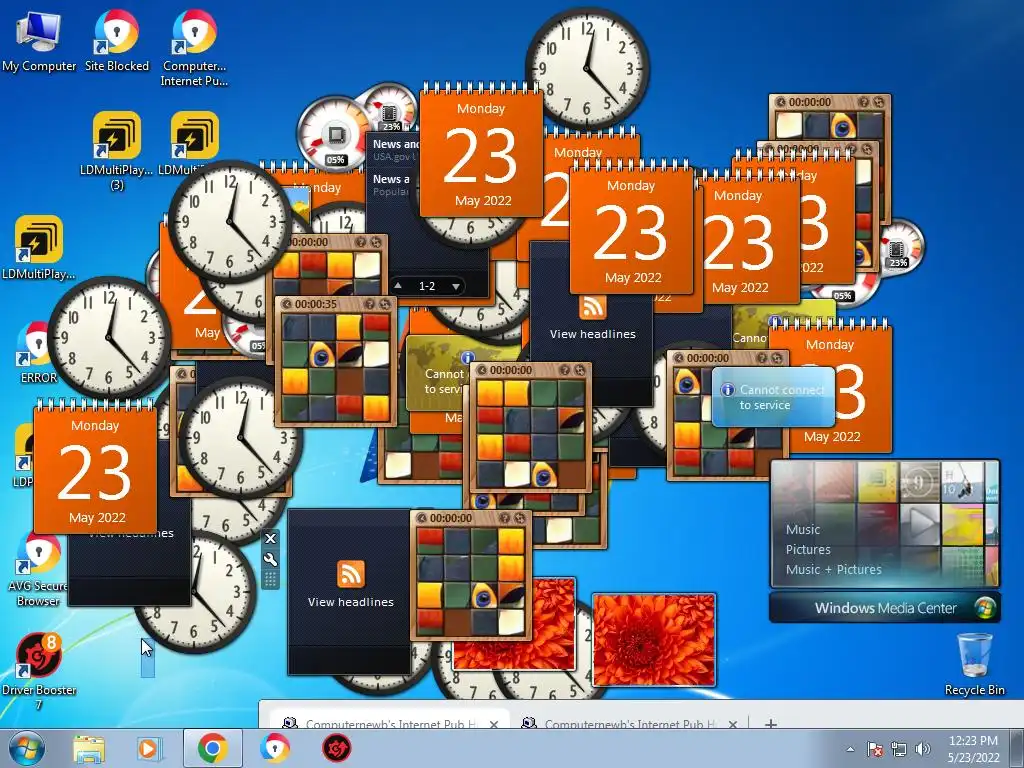
Task: Open the My Computer desktop icon
Action: click(39, 40)
